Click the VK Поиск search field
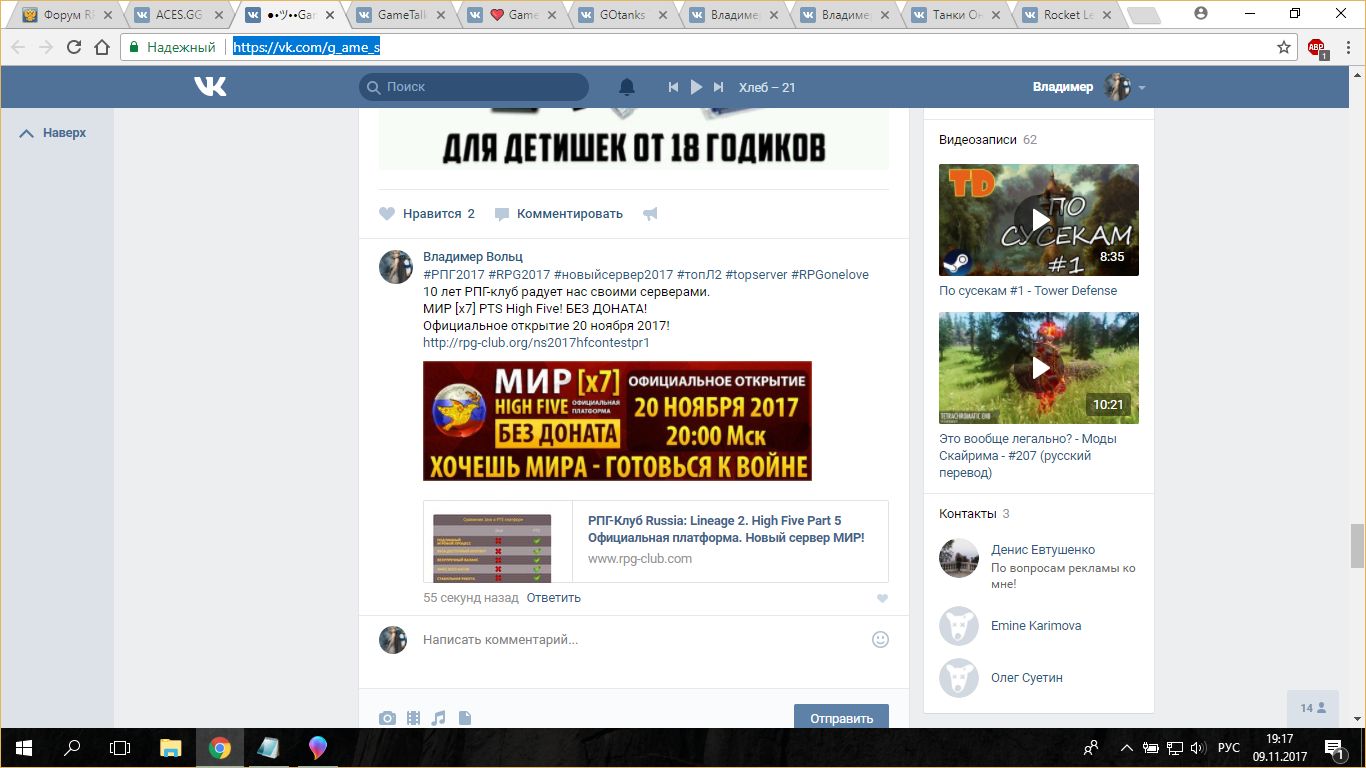1366x768 pixels. point(474,87)
